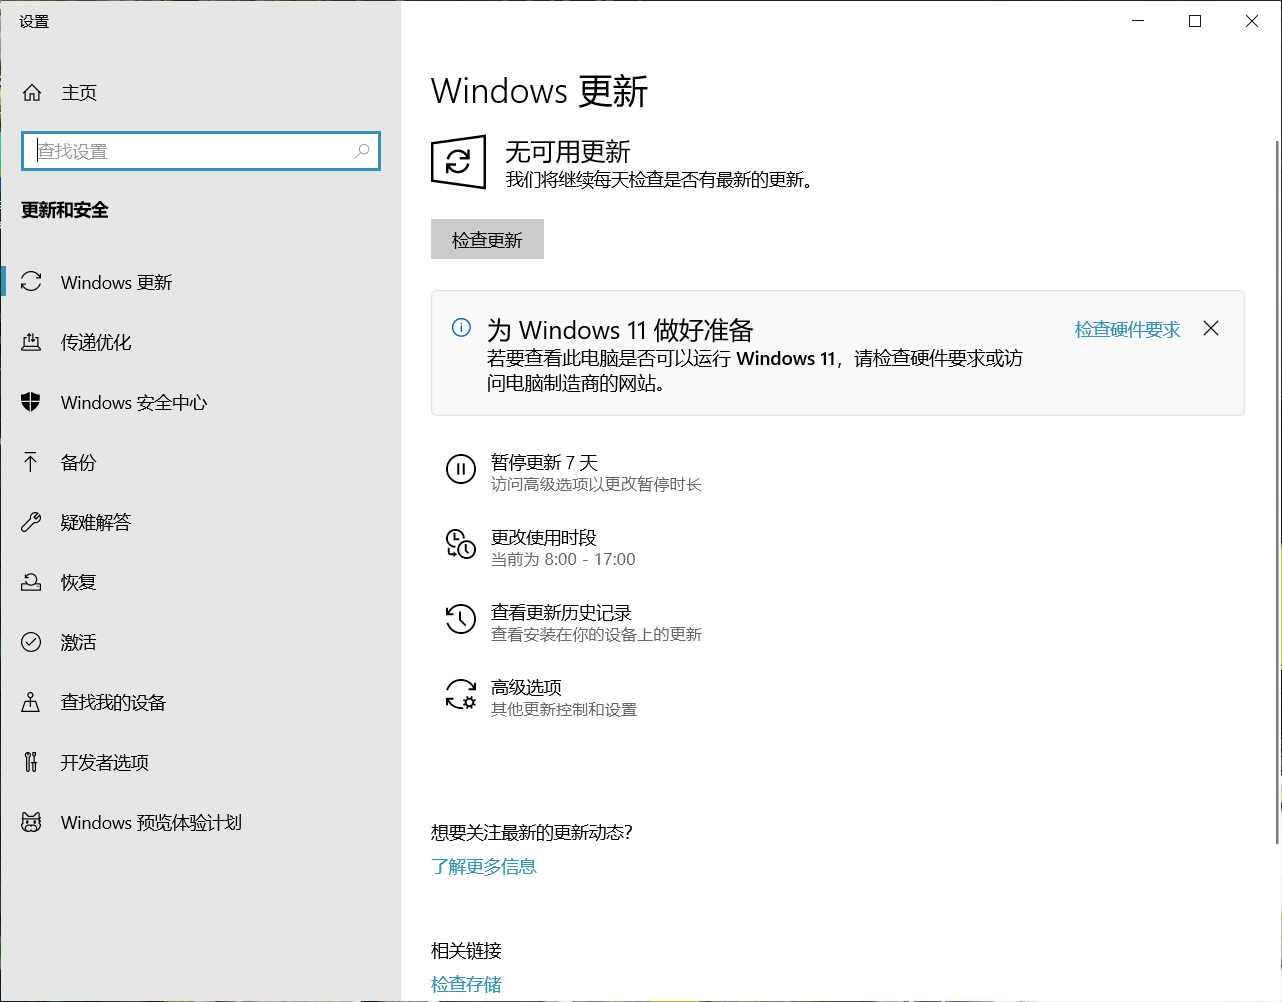The image size is (1282, 1002).
Task: Click the search magnifier icon in 查找设置
Action: point(362,151)
